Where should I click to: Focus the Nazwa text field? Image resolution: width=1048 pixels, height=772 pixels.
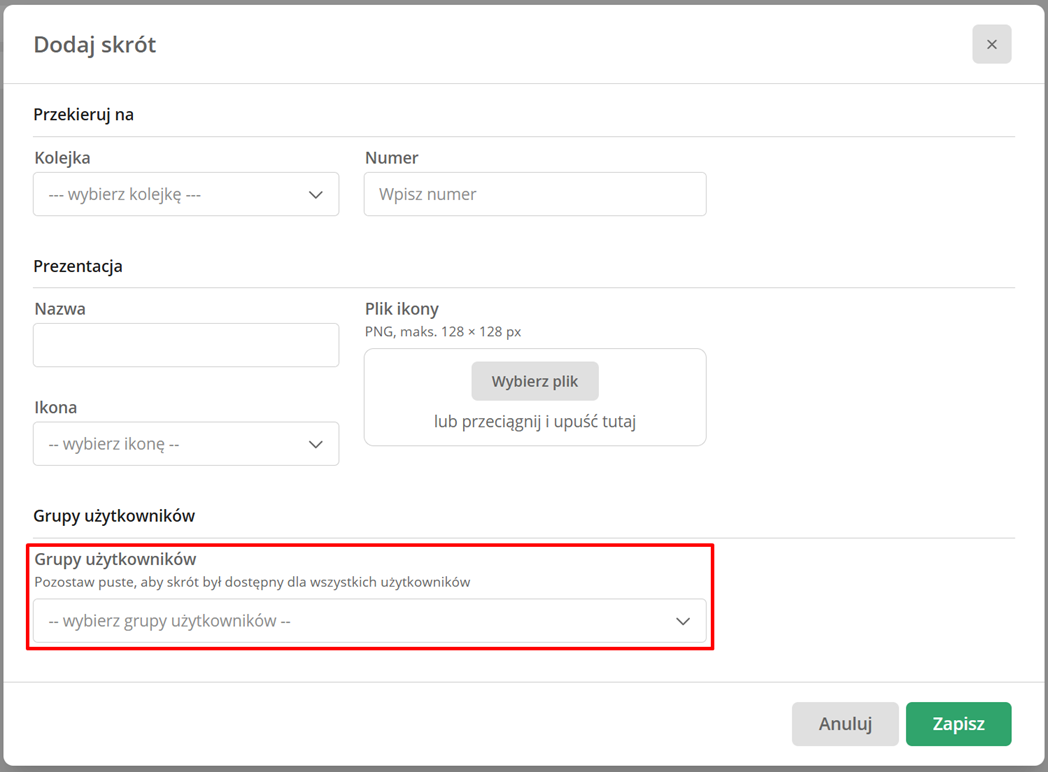(x=186, y=345)
